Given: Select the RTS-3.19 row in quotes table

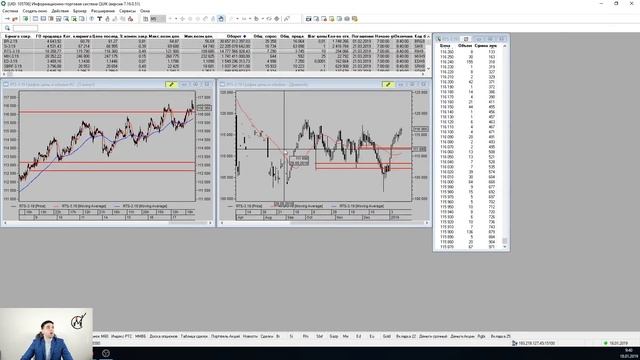Looking at the screenshot, I should click(214, 51).
